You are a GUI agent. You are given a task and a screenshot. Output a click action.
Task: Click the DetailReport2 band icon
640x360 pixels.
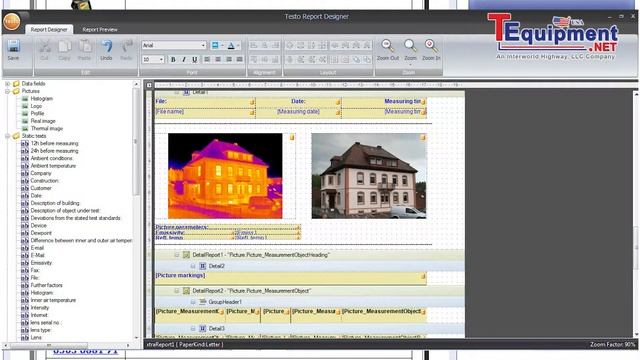click(186, 291)
